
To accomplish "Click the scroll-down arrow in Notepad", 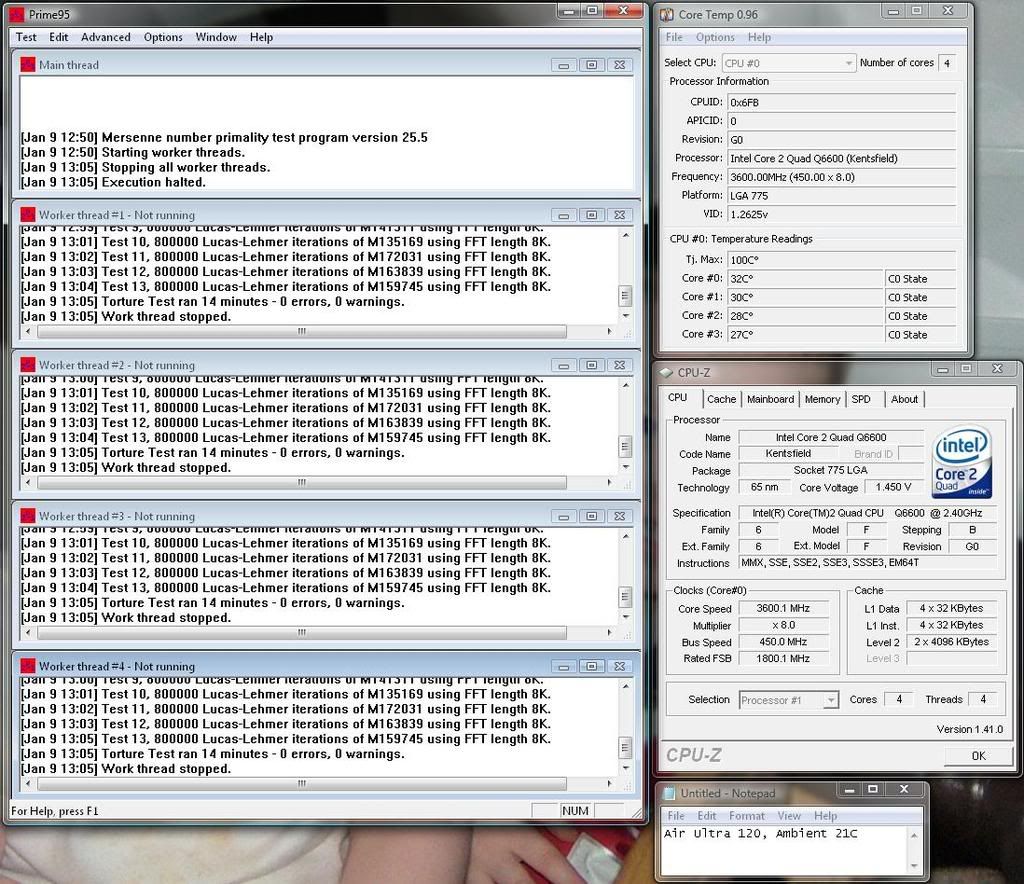I will point(914,865).
